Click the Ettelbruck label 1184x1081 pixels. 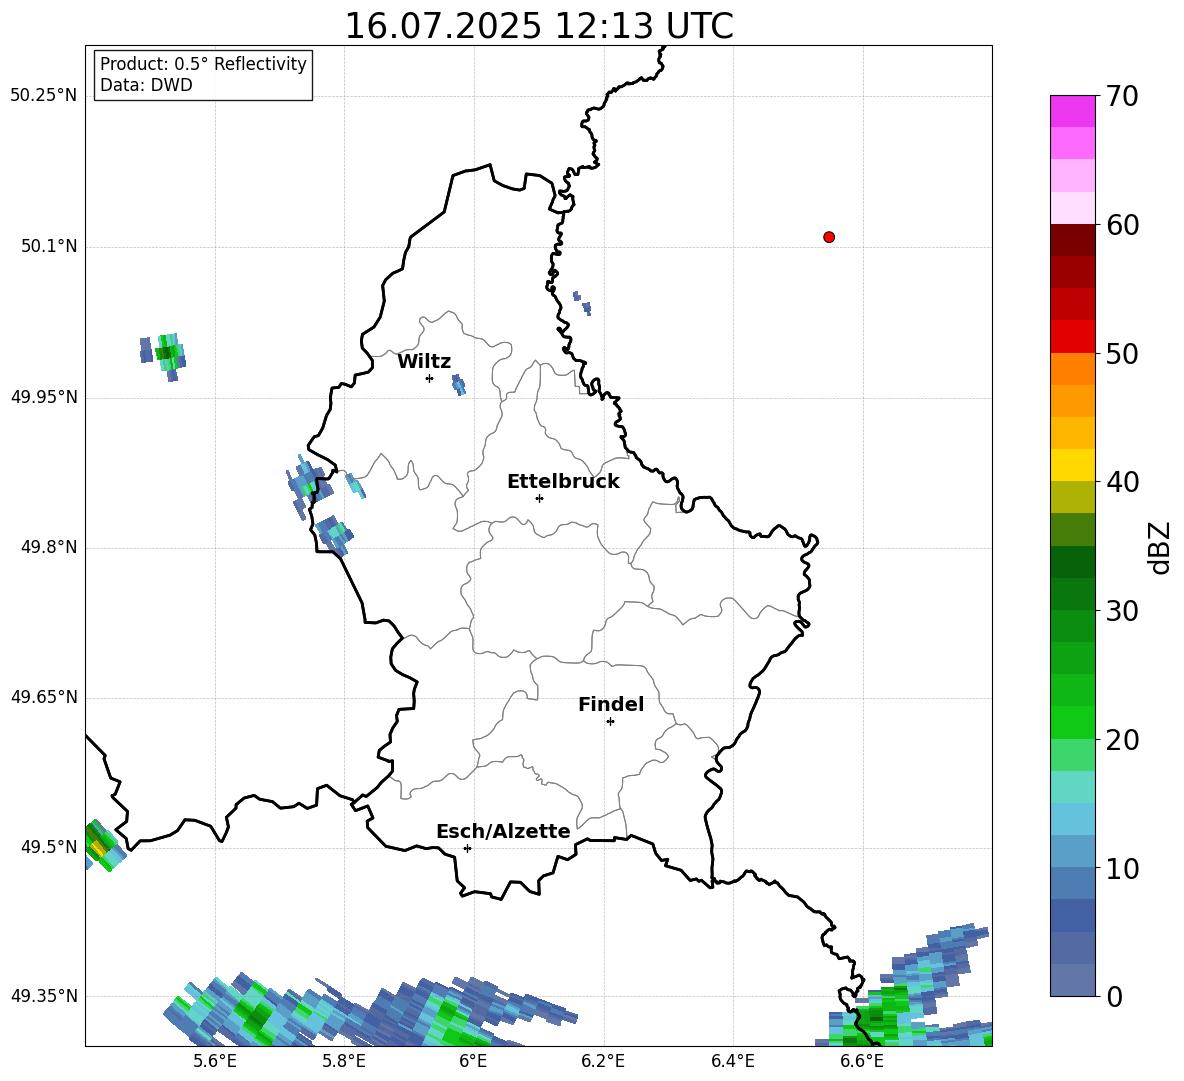tap(563, 482)
